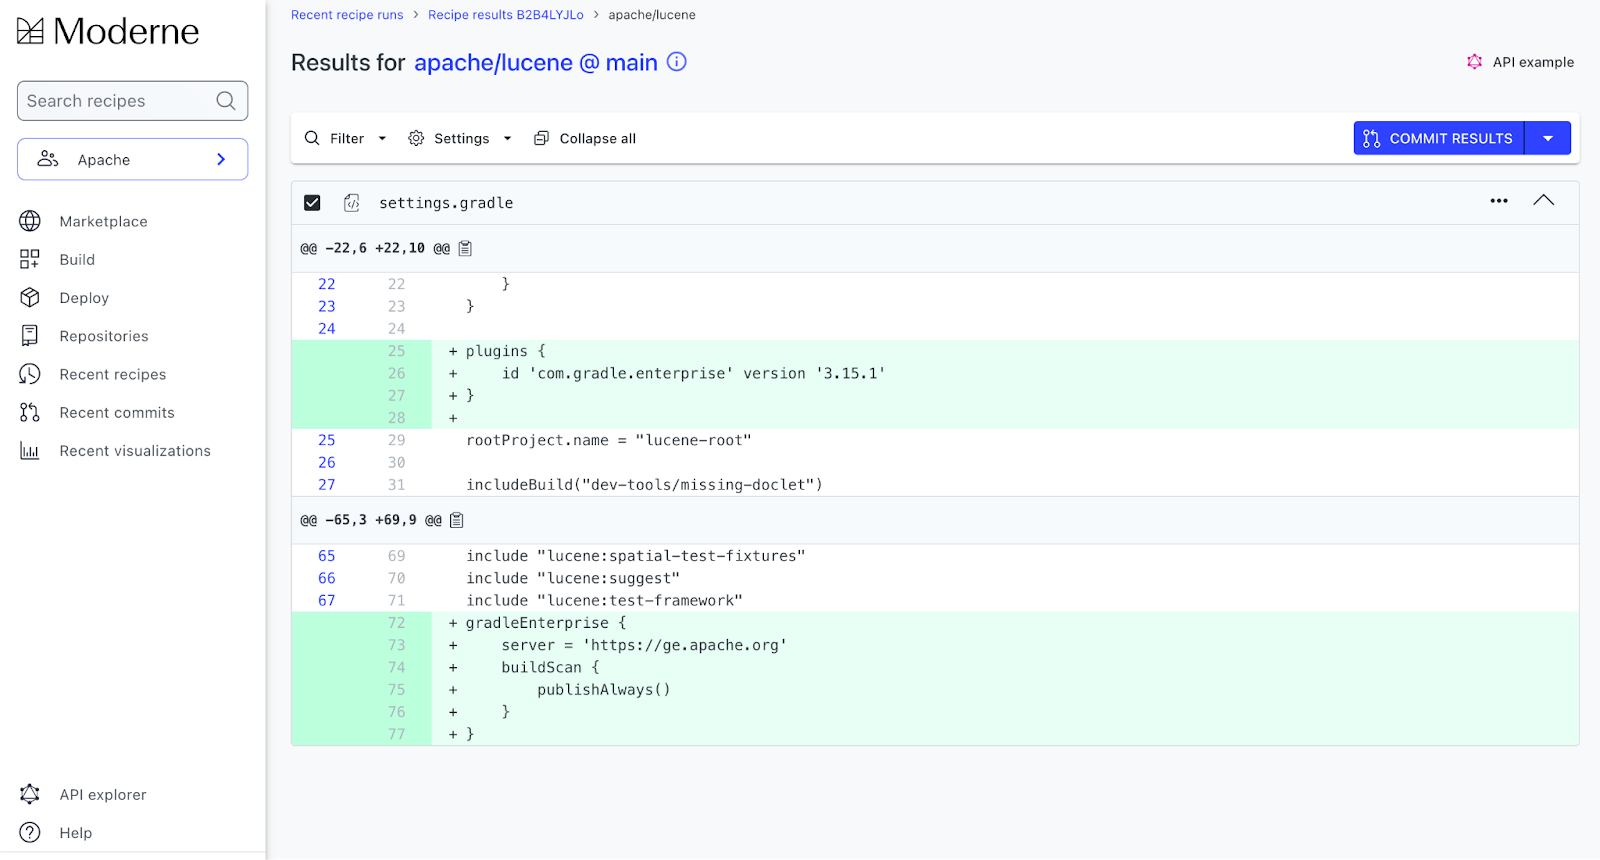This screenshot has width=1600, height=860.
Task: Click the Collapse all stacked icon
Action: tap(541, 138)
